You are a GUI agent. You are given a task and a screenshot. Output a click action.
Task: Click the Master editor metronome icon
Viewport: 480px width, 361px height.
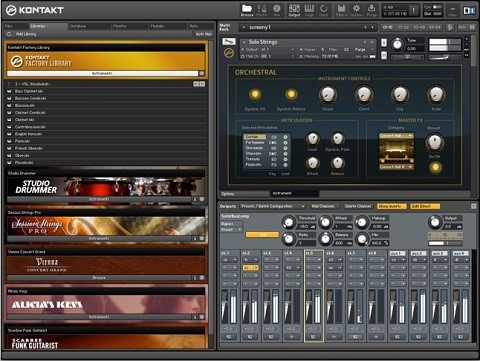click(x=262, y=10)
